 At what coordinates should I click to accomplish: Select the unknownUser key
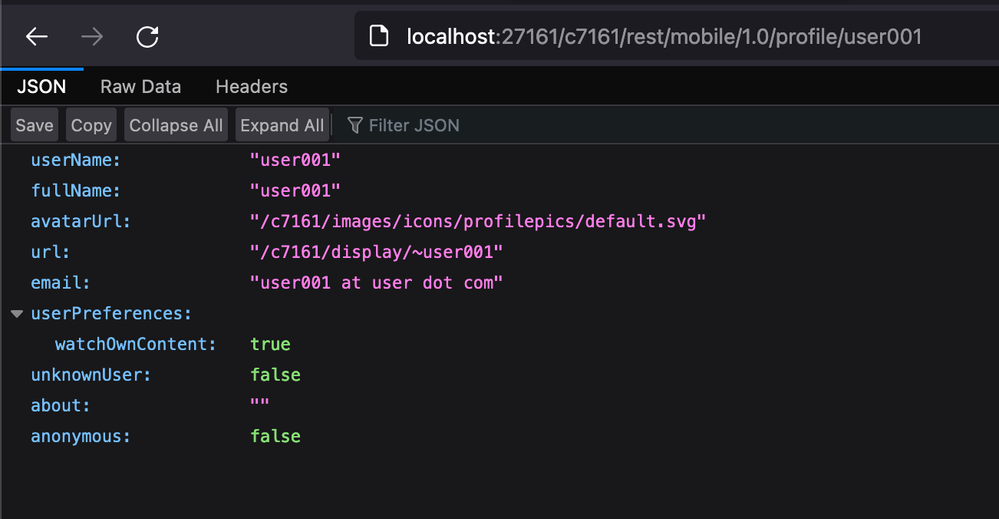90,374
